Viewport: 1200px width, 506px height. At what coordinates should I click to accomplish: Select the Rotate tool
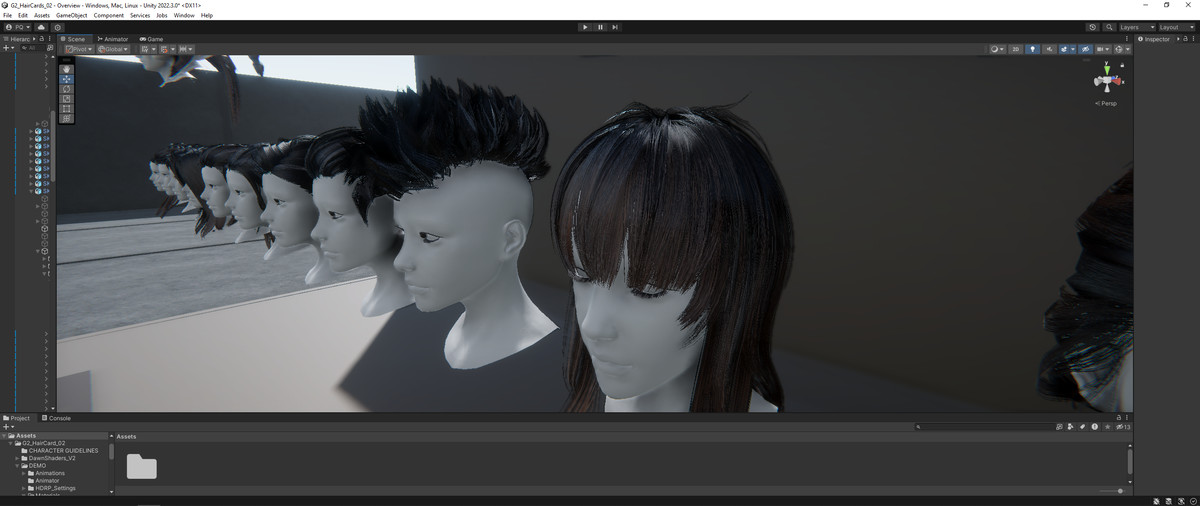click(66, 89)
